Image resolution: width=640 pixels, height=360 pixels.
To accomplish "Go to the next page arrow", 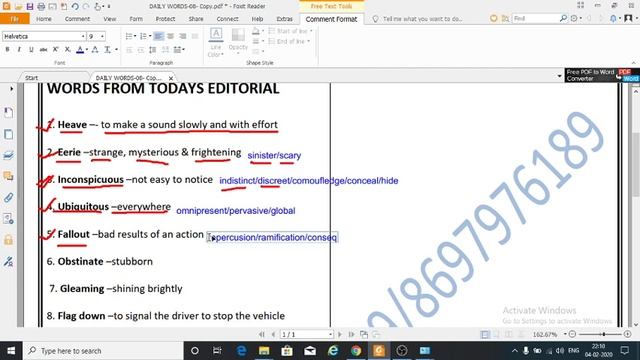I will (x=340, y=334).
